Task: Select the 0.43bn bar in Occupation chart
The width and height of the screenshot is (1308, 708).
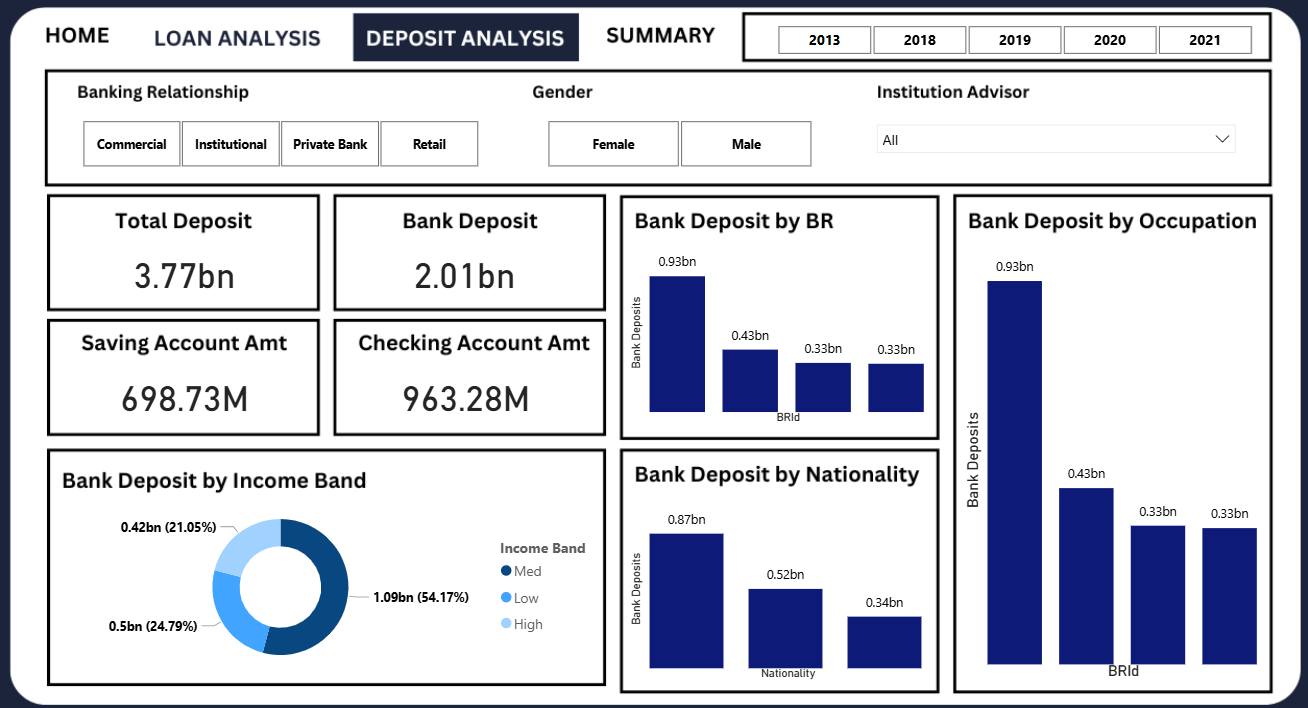Action: click(x=1086, y=576)
